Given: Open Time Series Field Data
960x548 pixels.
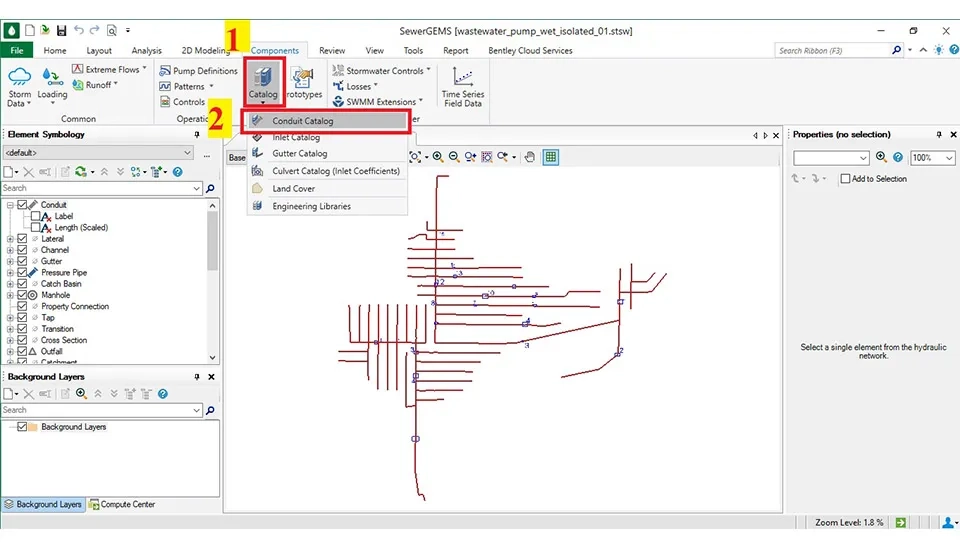Looking at the screenshot, I should click(x=462, y=86).
